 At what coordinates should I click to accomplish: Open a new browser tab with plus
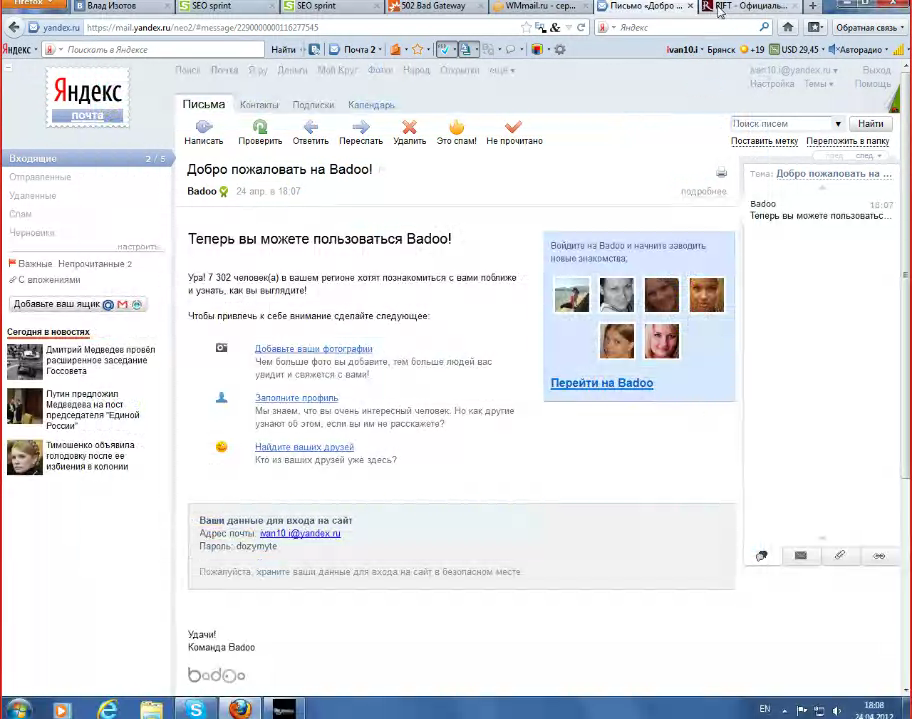(813, 6)
